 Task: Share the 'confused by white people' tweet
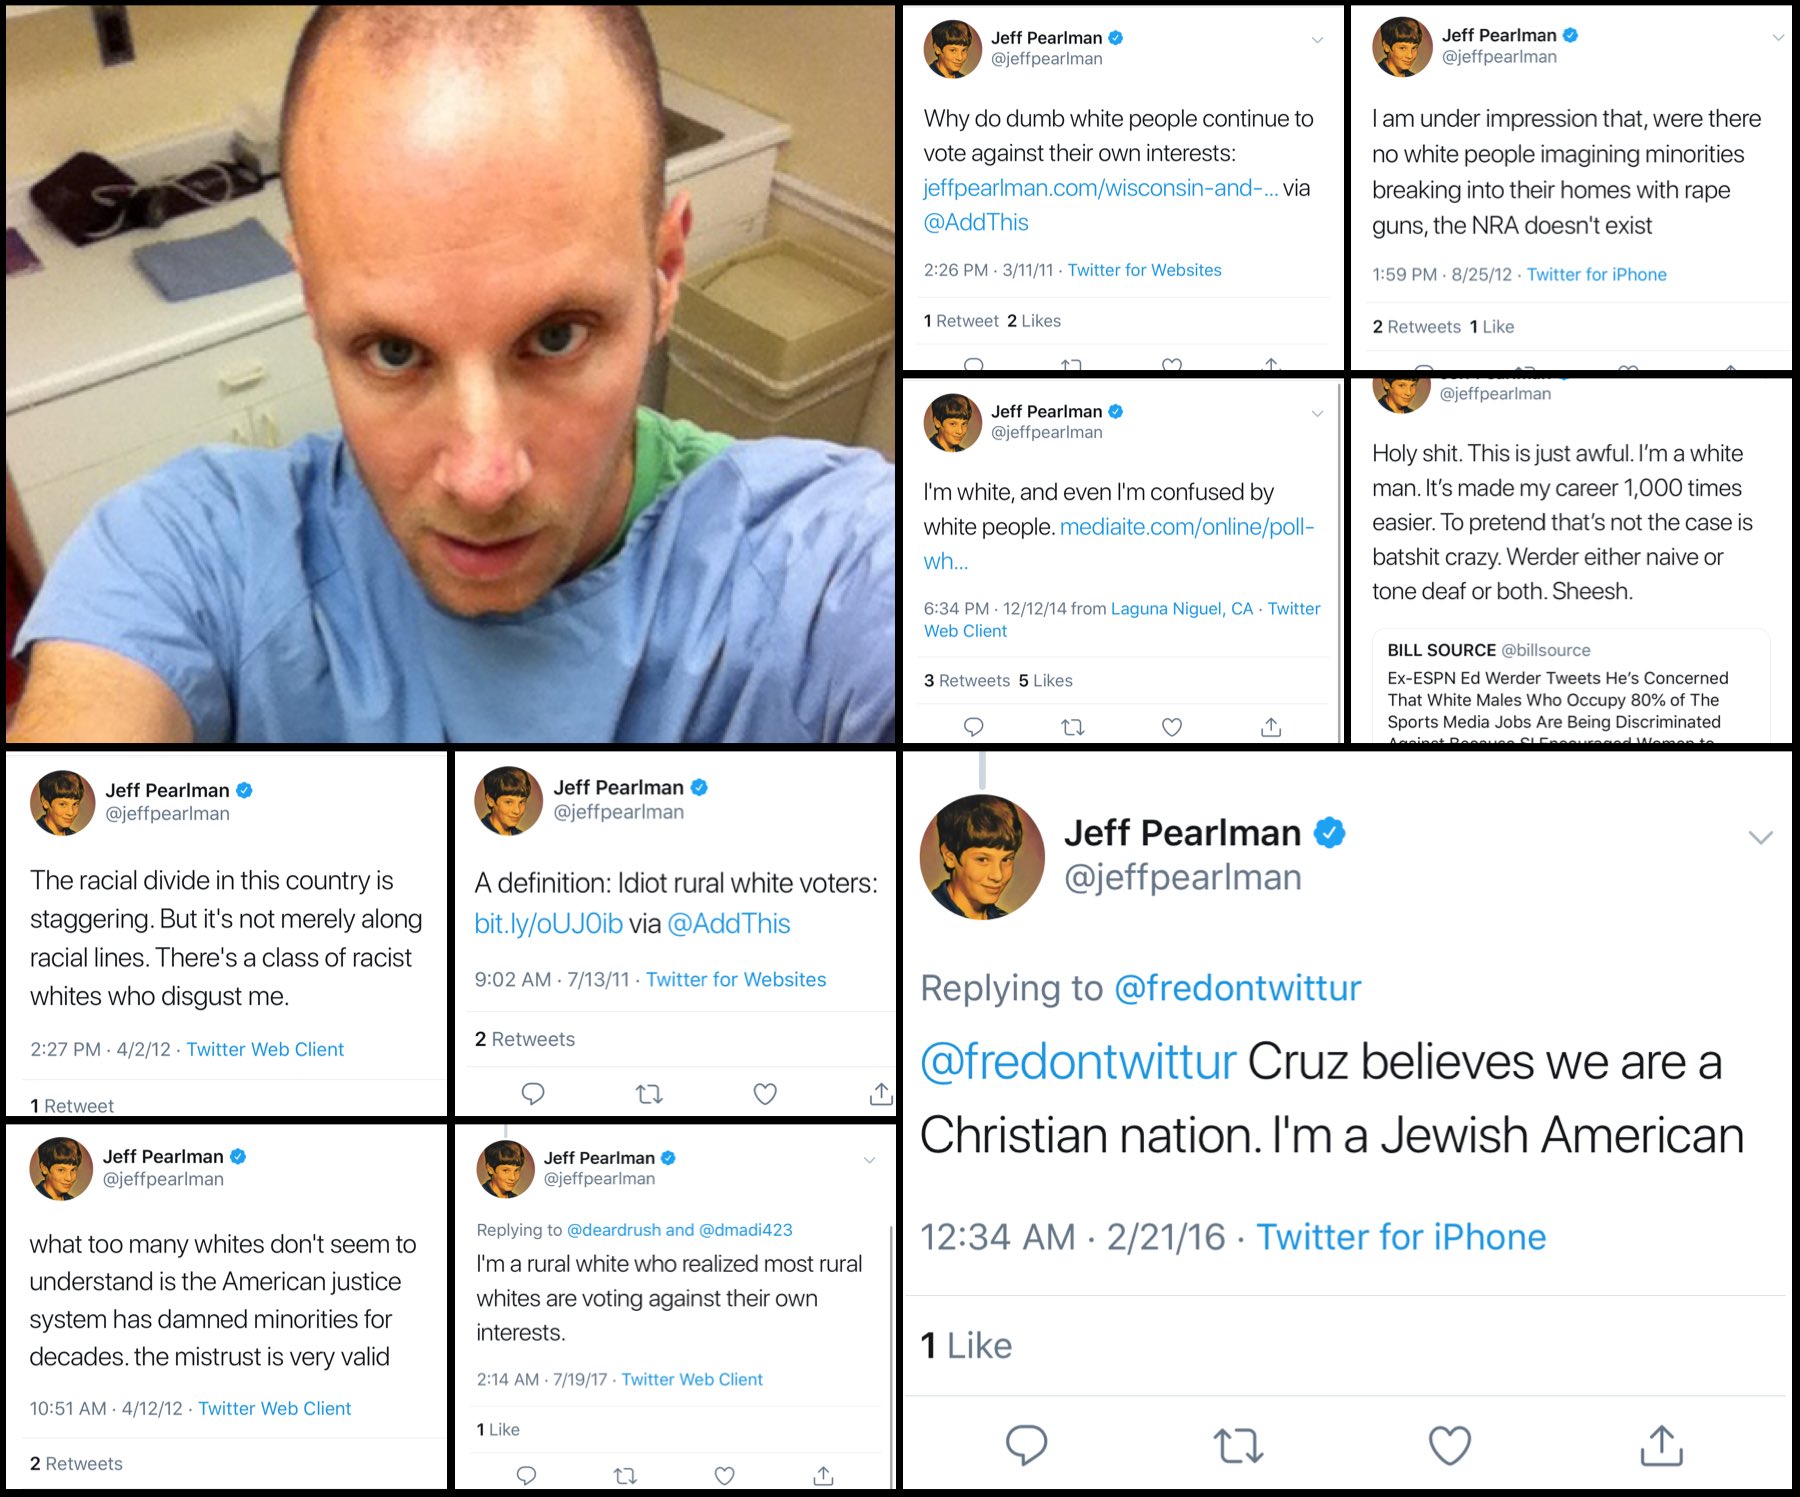[x=1271, y=727]
